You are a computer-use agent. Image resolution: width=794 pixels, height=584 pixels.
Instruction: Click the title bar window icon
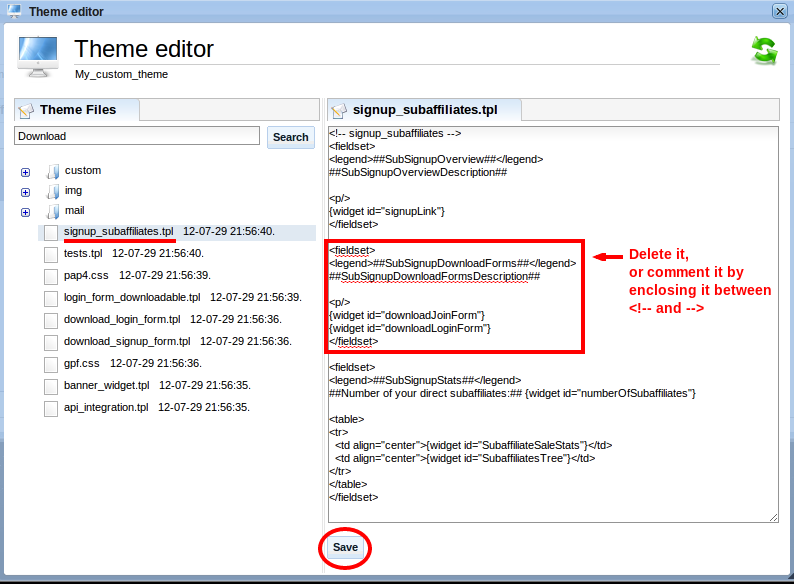(x=15, y=11)
